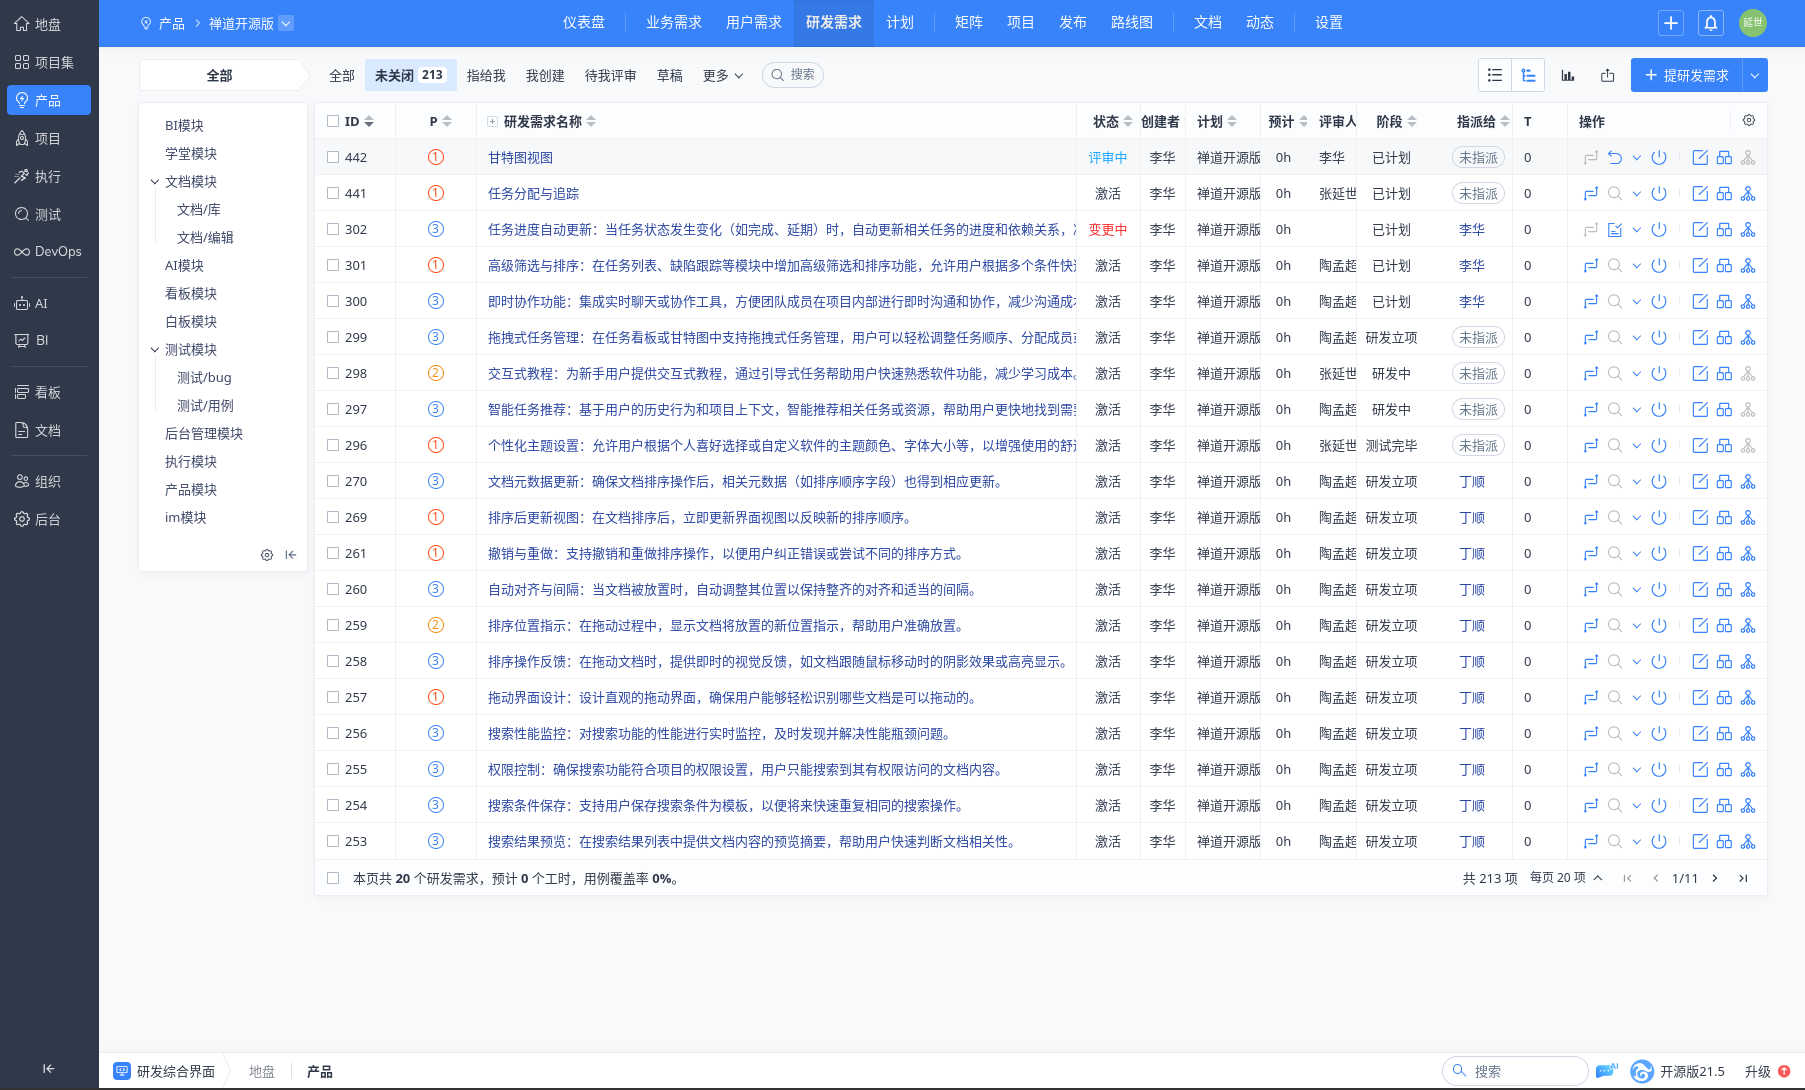Open the bar chart report icon

coord(1568,74)
